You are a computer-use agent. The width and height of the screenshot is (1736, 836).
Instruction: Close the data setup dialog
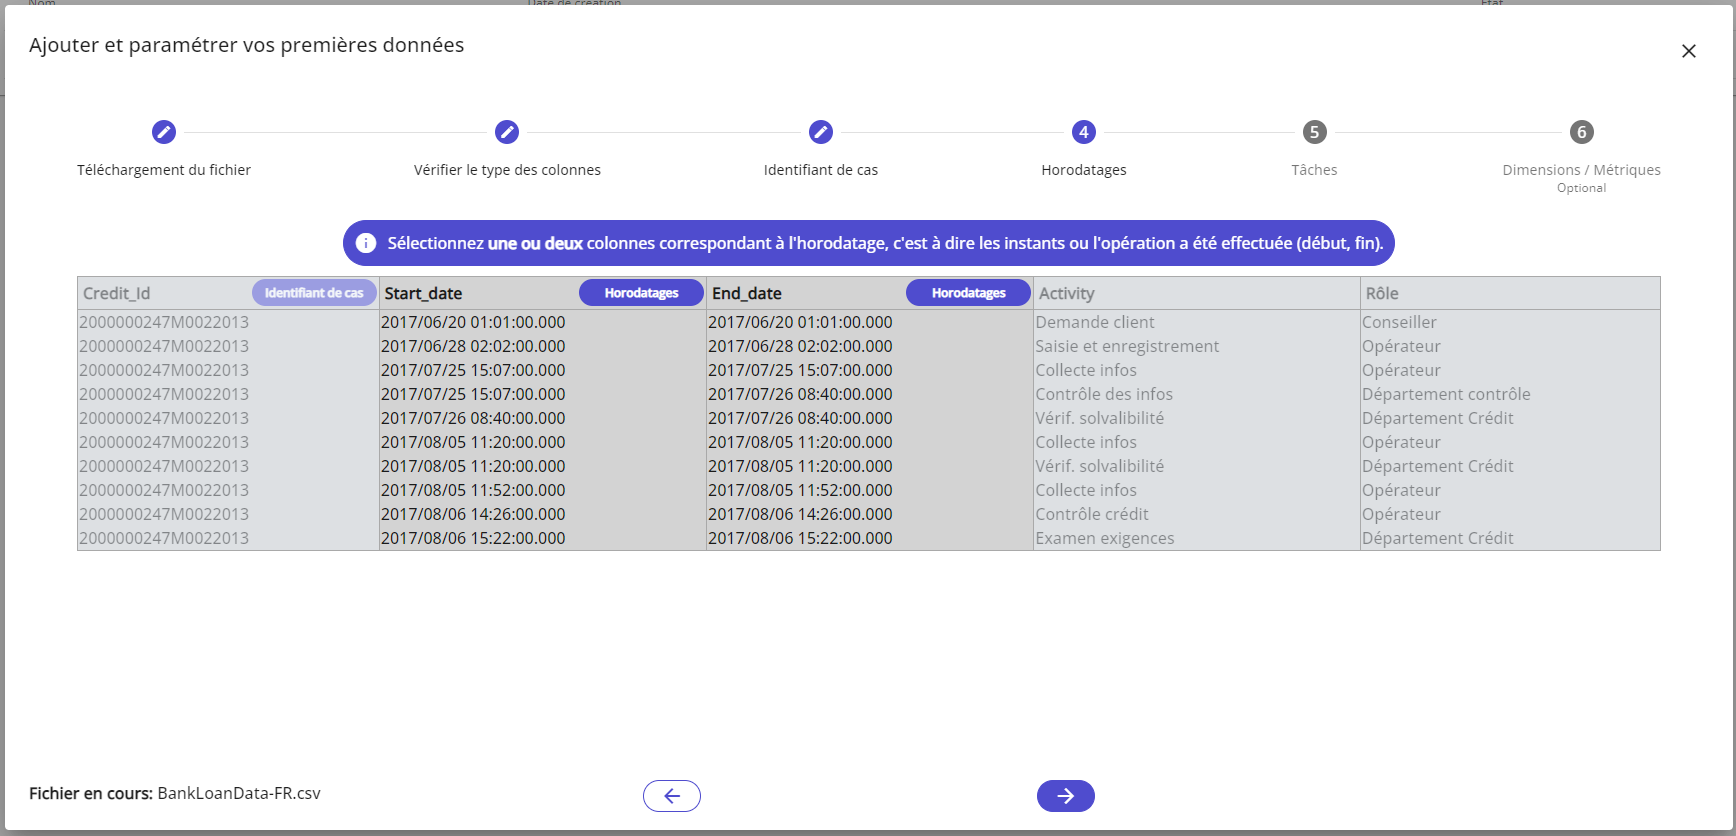click(x=1689, y=51)
